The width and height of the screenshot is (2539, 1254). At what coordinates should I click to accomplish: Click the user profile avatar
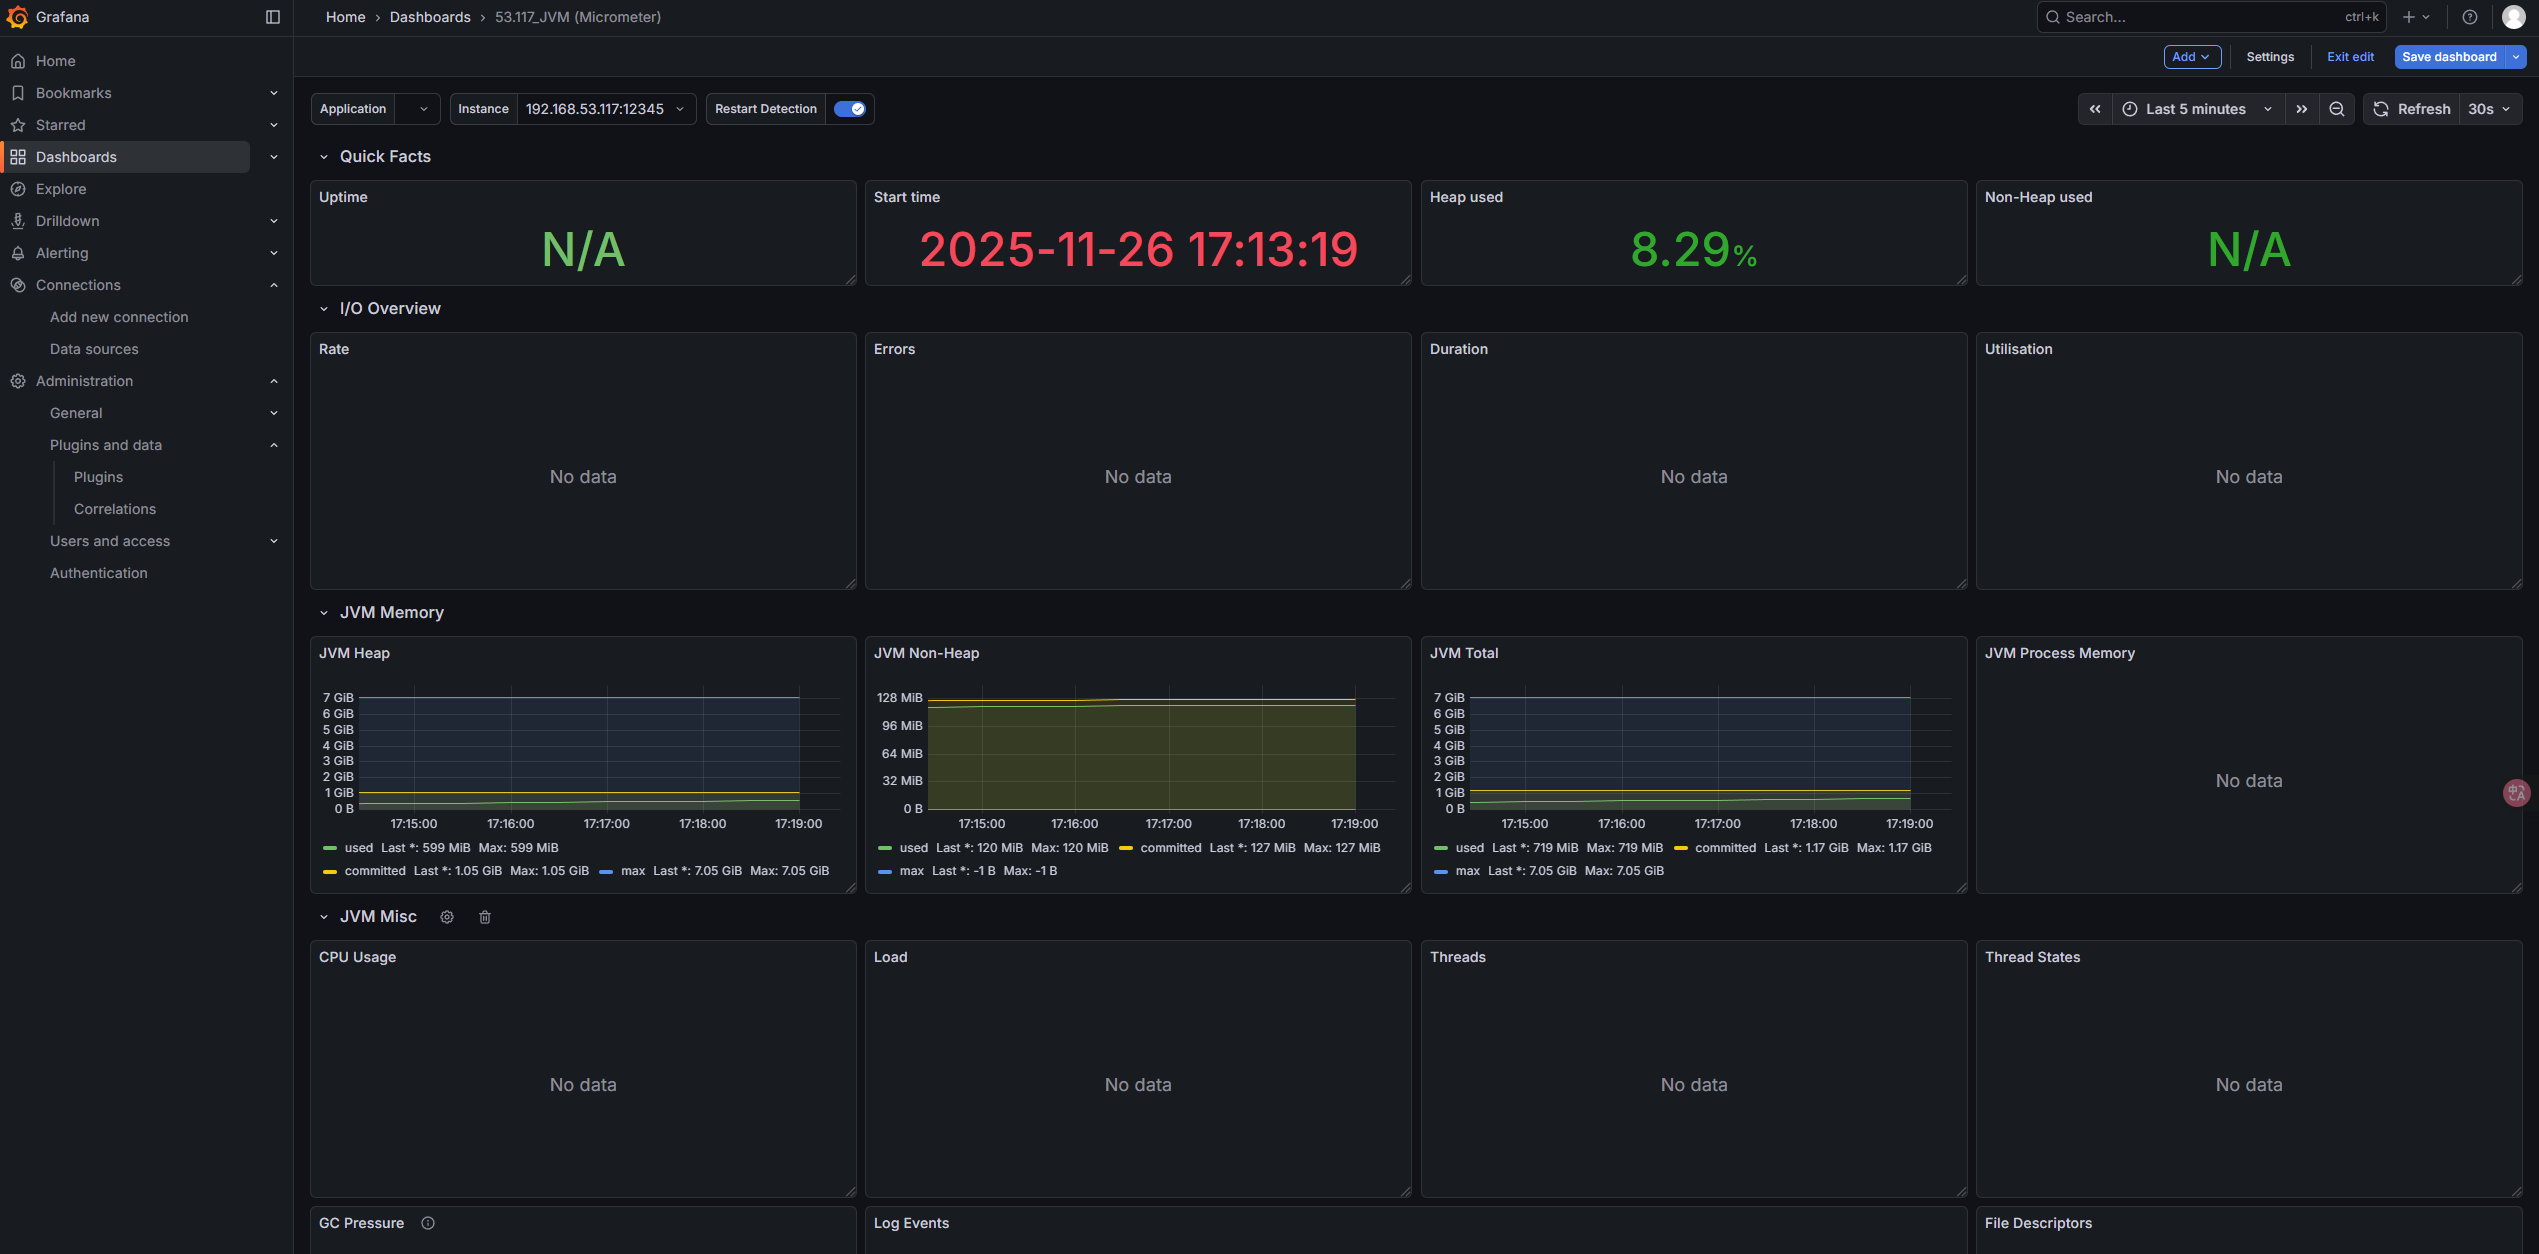(2513, 17)
